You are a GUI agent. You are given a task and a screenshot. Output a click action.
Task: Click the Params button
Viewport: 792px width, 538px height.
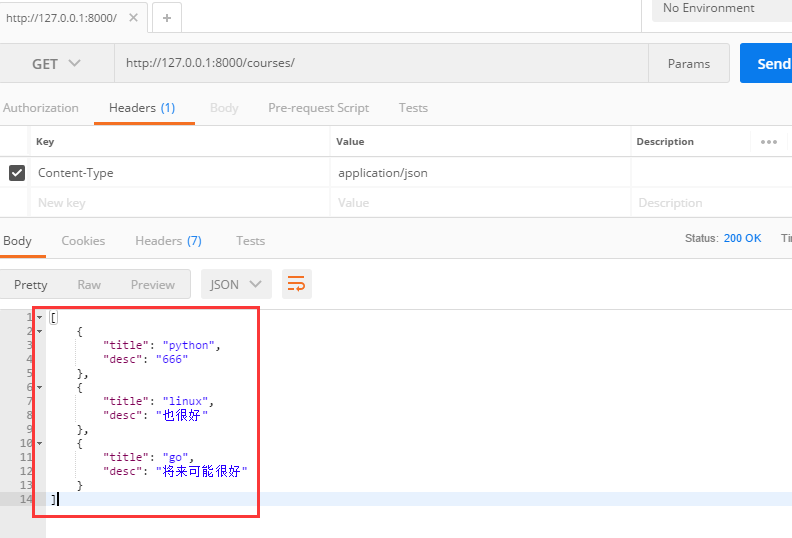point(689,64)
